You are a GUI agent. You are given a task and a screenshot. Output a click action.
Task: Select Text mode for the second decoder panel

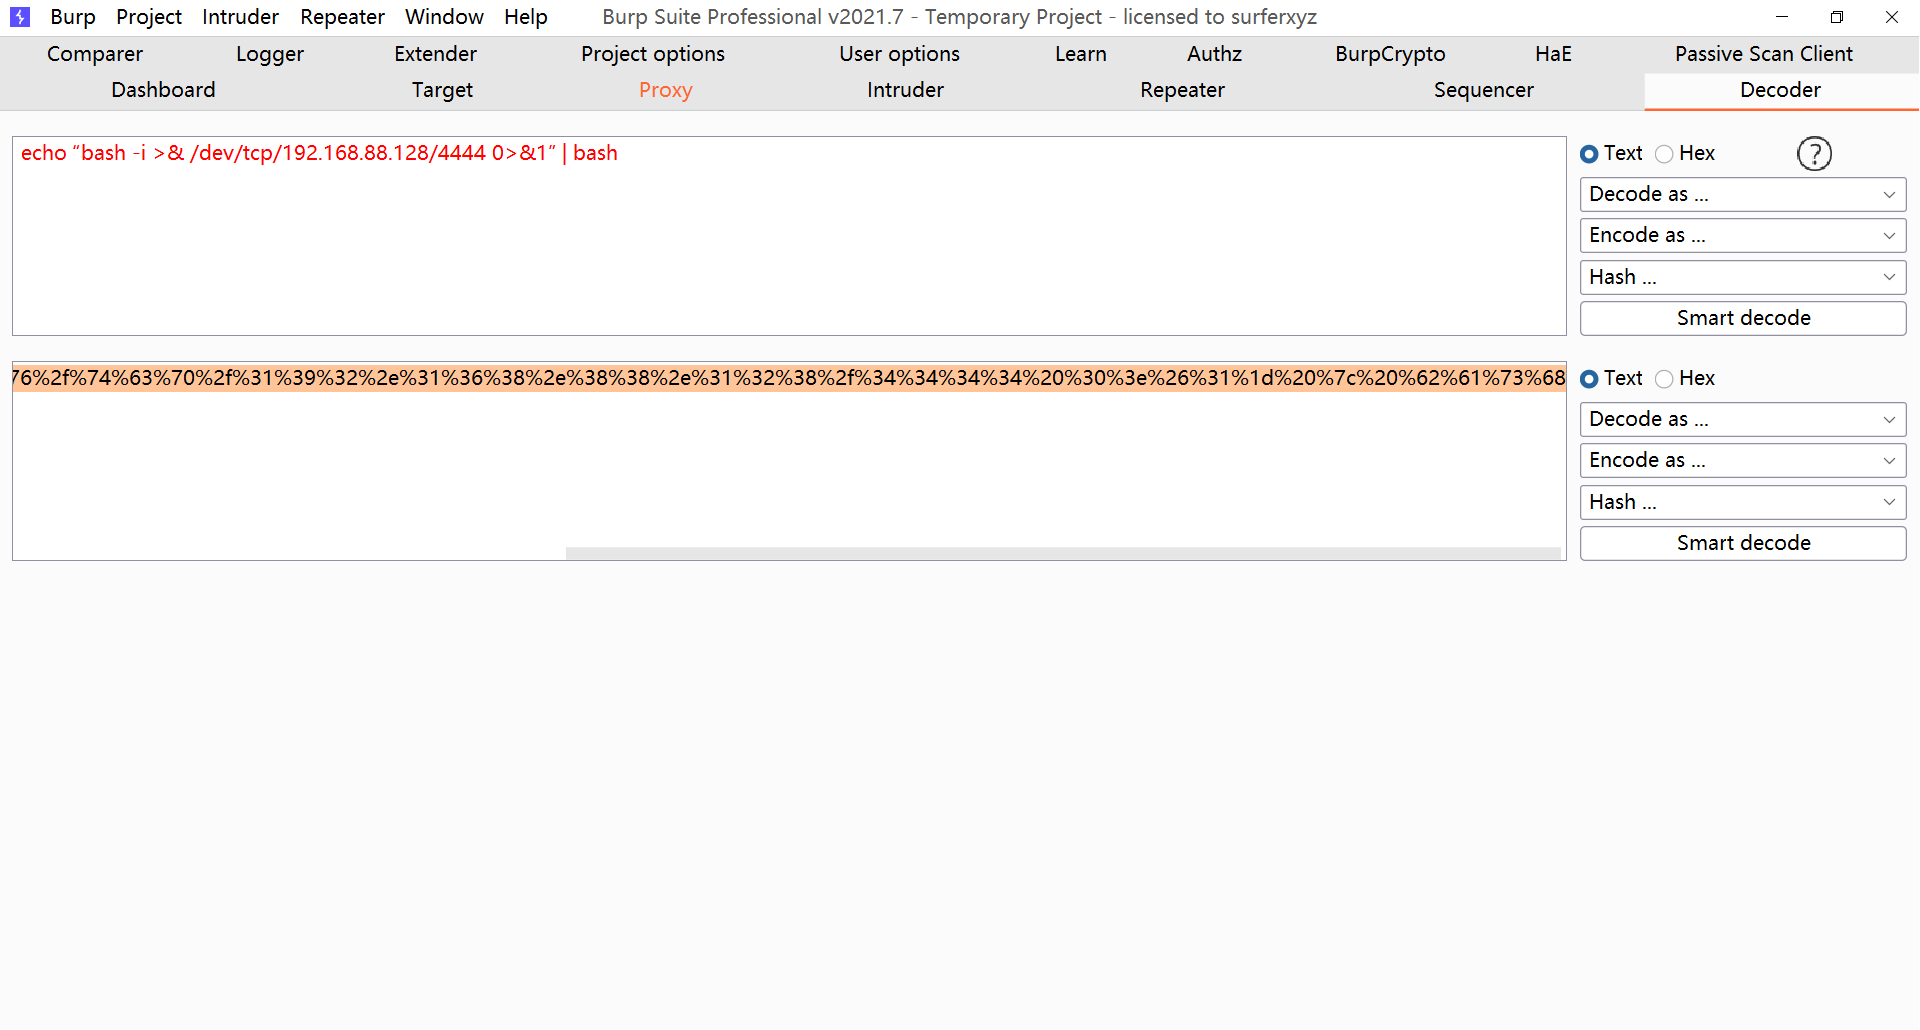(x=1611, y=379)
